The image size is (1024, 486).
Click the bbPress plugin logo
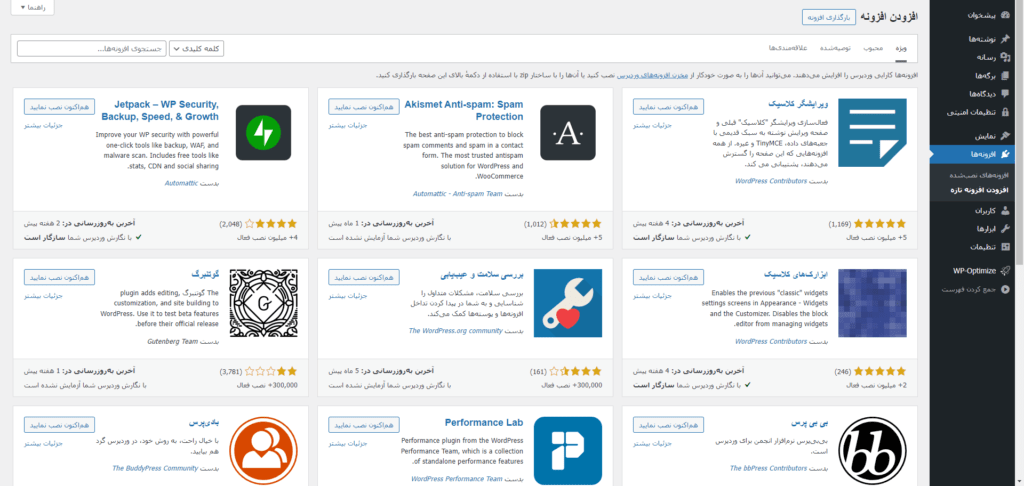[872, 451]
